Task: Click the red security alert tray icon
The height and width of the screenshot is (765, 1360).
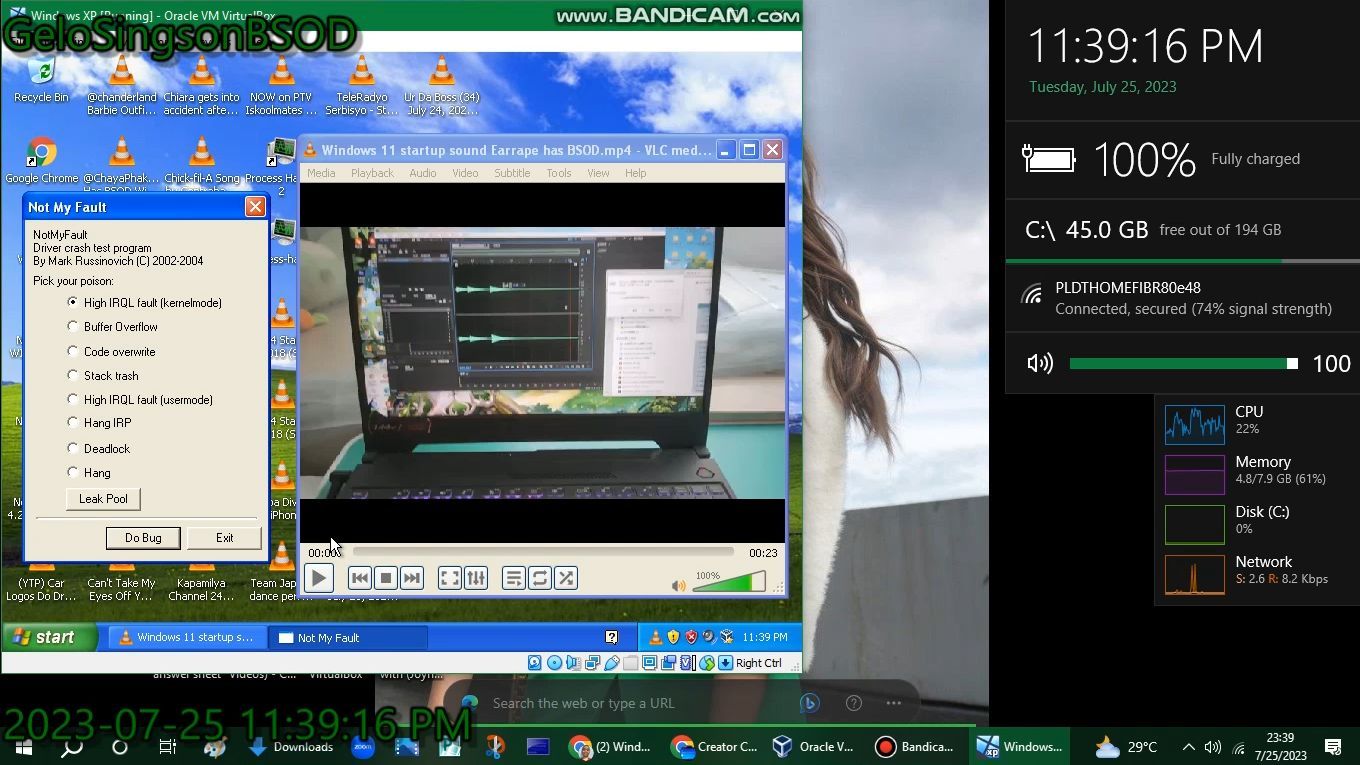Action: point(691,637)
